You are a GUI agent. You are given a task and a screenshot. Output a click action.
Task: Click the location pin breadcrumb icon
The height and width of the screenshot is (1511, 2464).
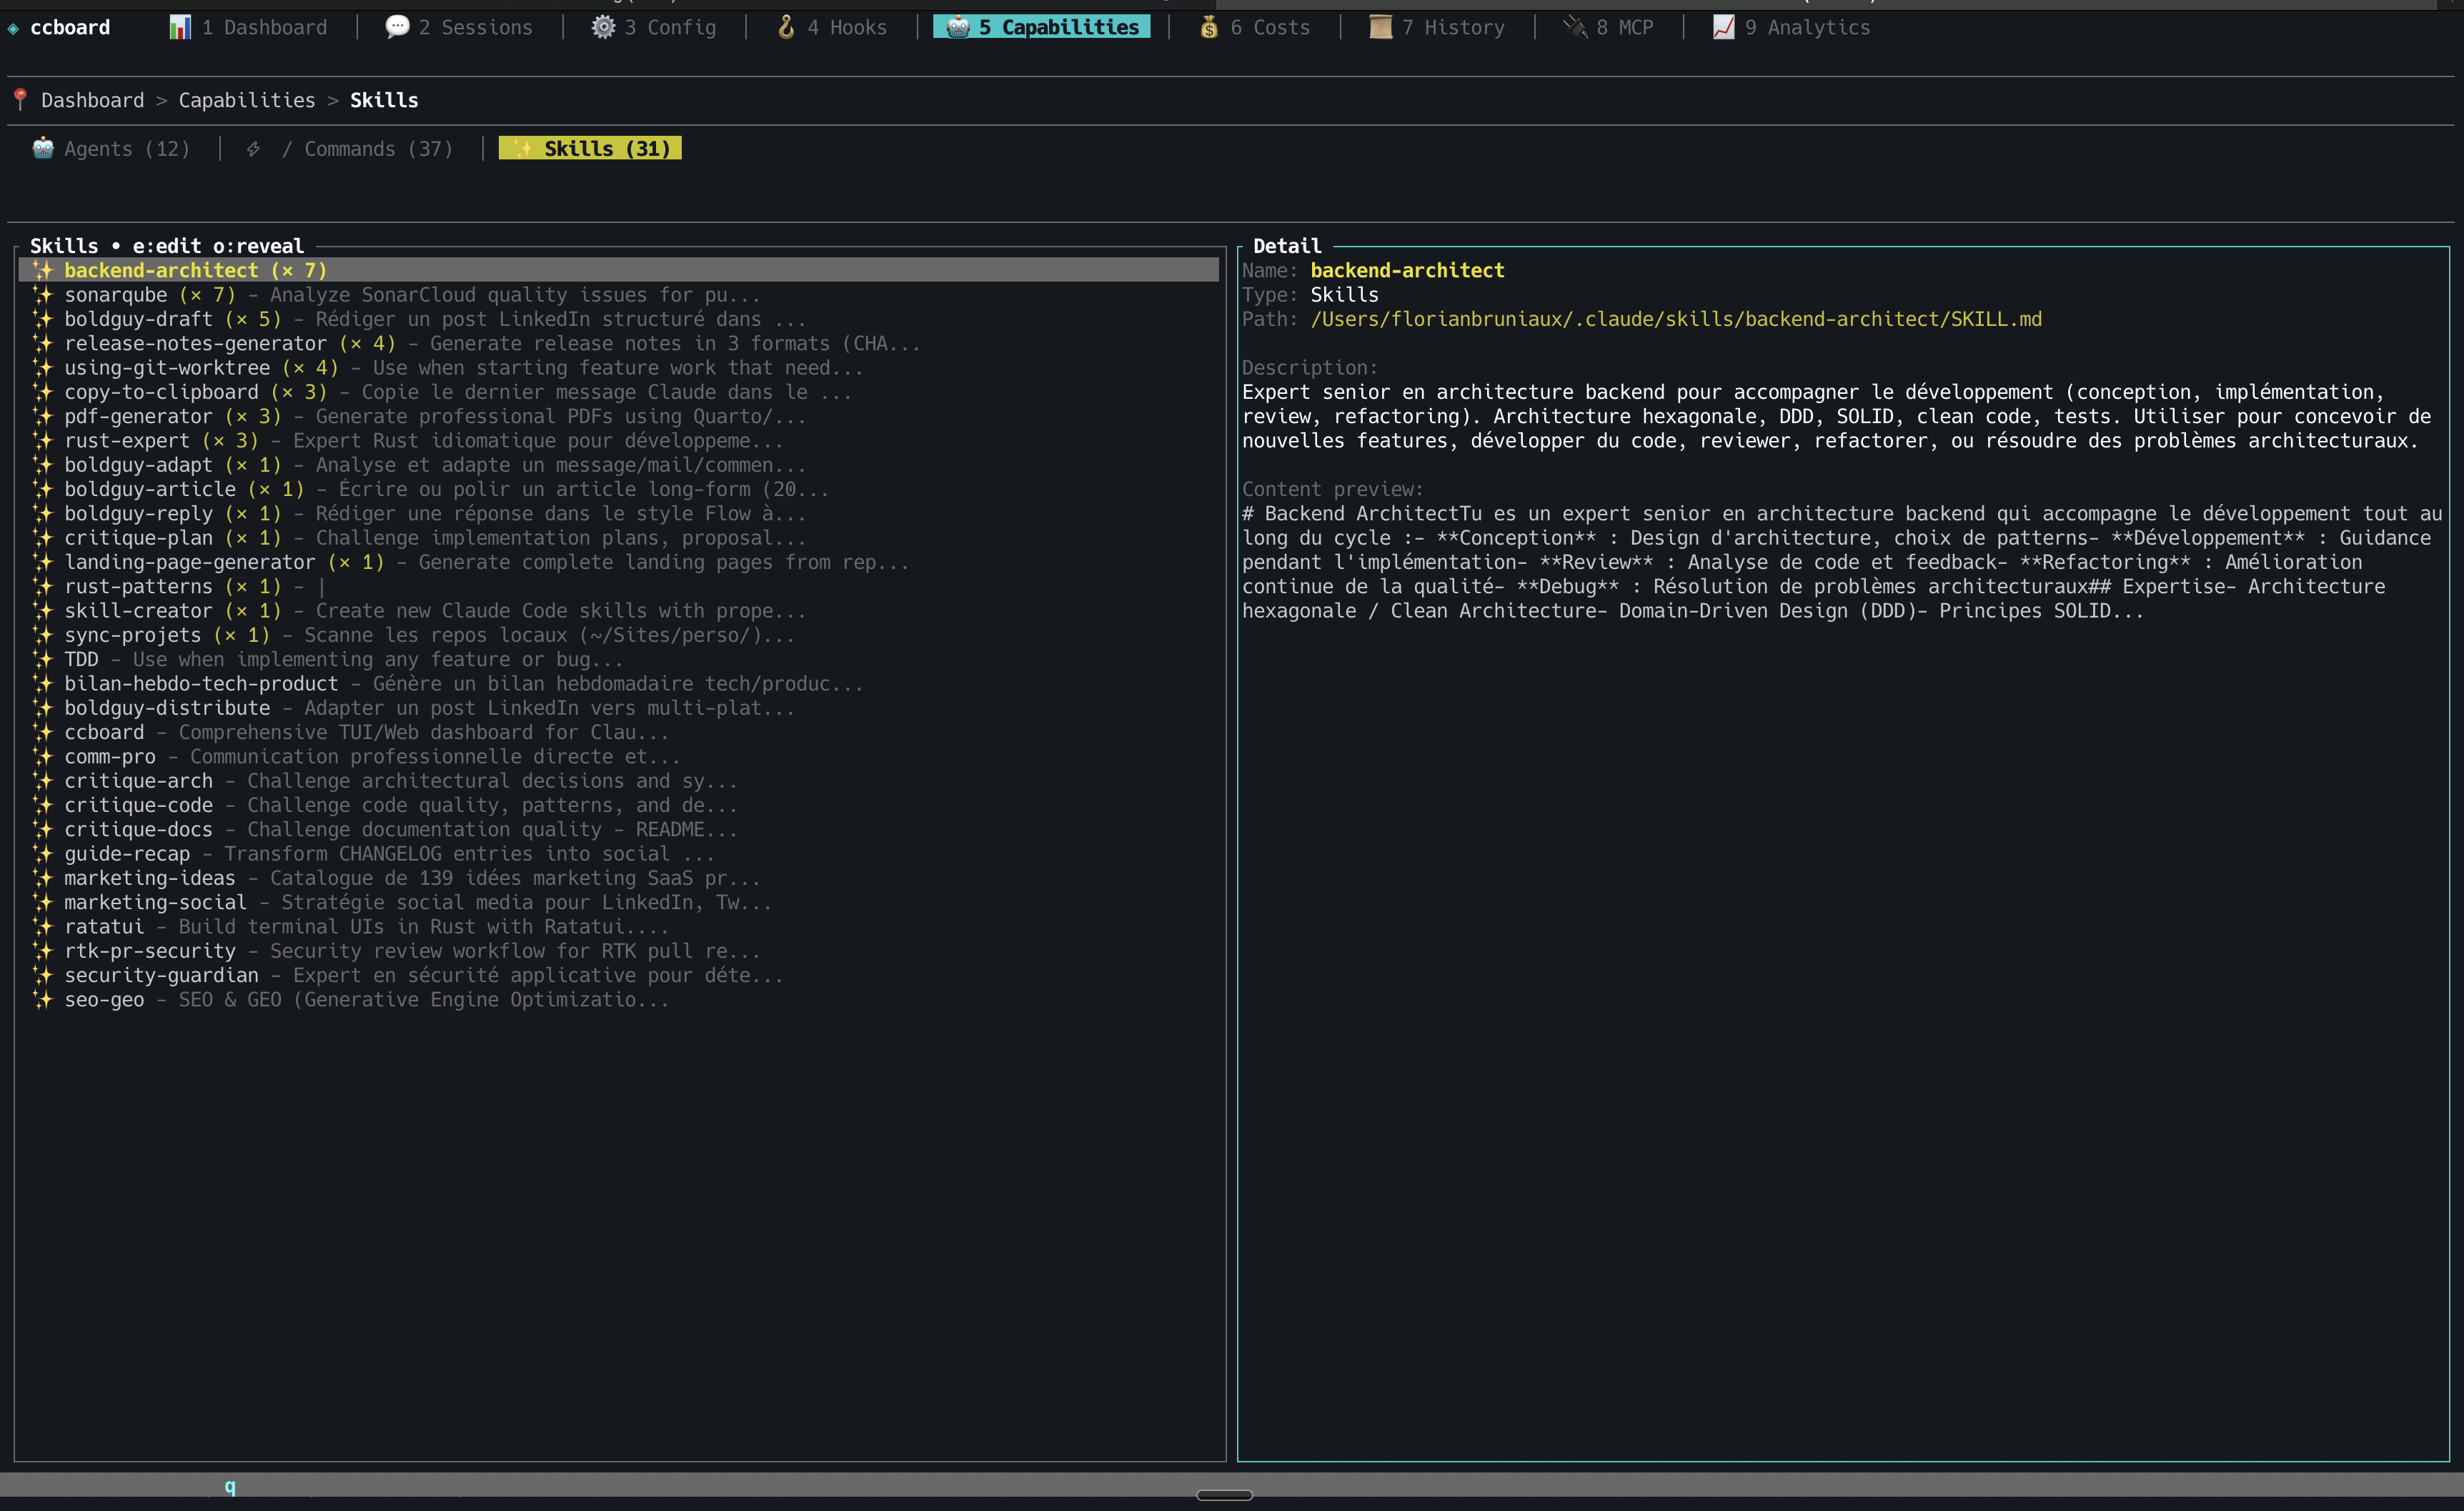pyautogui.click(x=20, y=99)
